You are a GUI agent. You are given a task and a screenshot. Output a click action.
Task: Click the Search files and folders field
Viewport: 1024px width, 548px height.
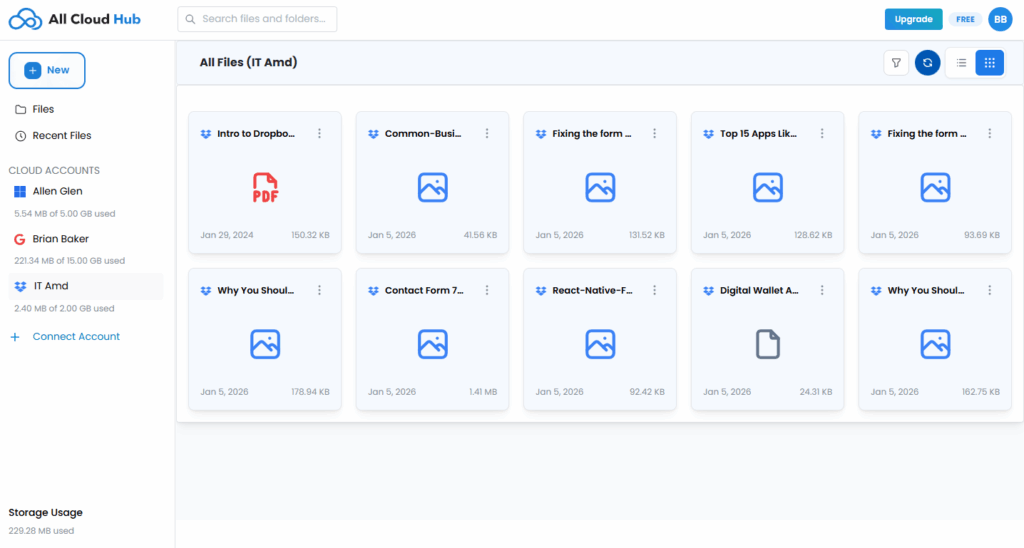pyautogui.click(x=257, y=20)
